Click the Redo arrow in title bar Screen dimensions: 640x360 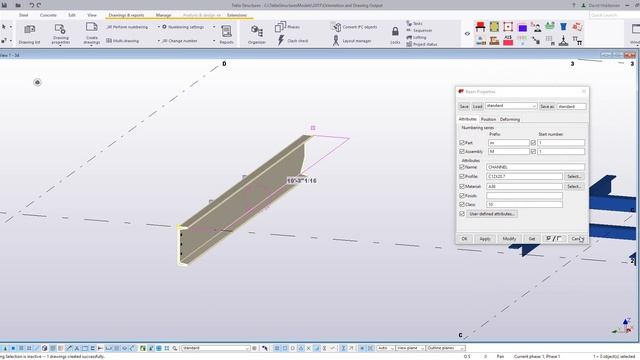click(39, 5)
